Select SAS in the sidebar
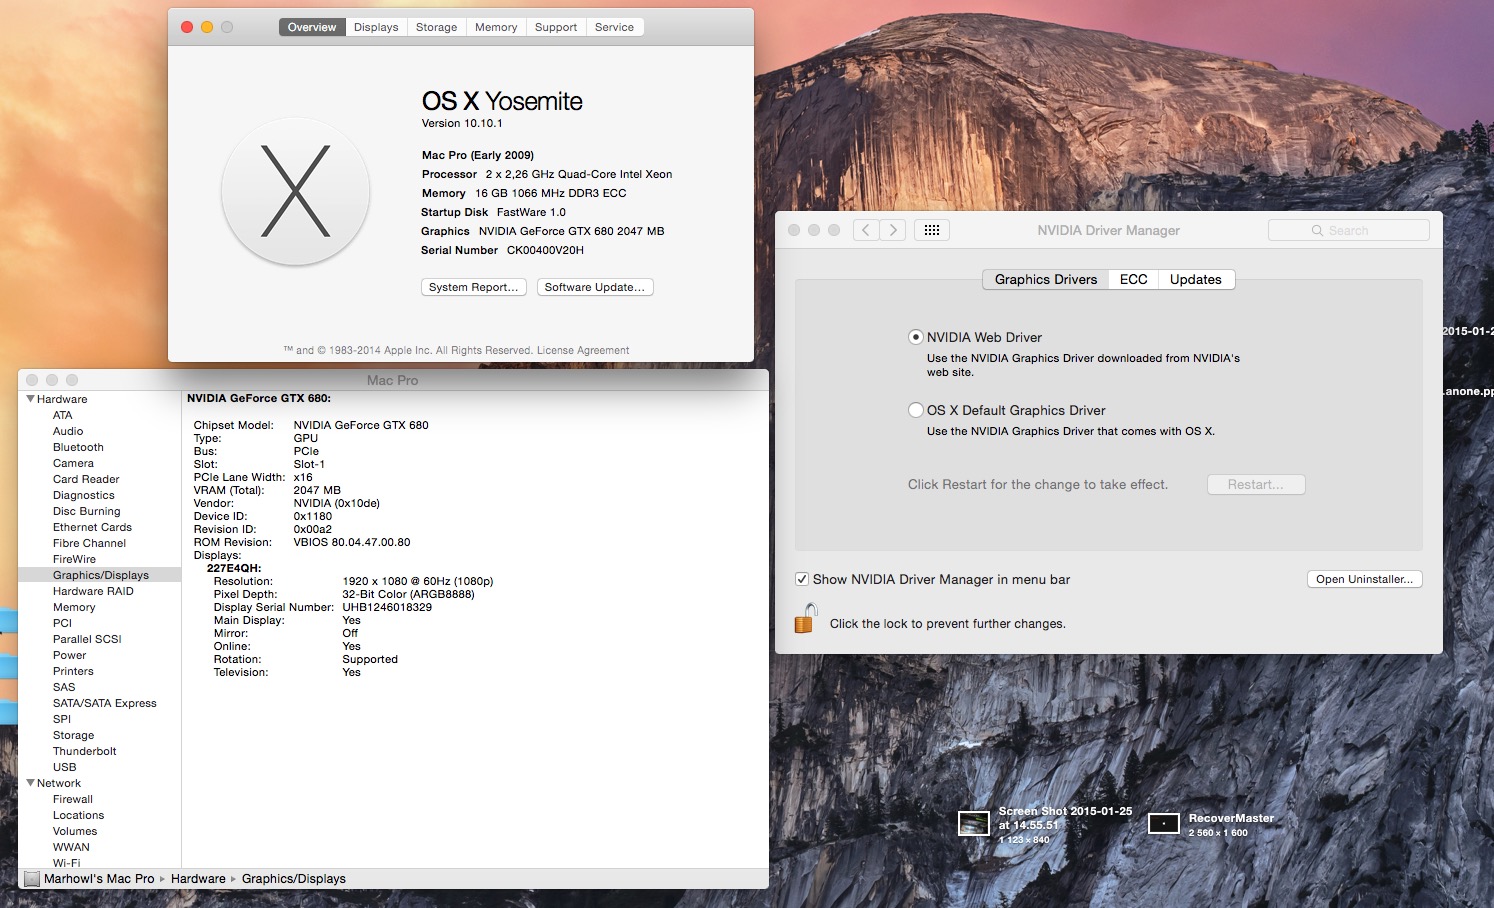 click(64, 687)
